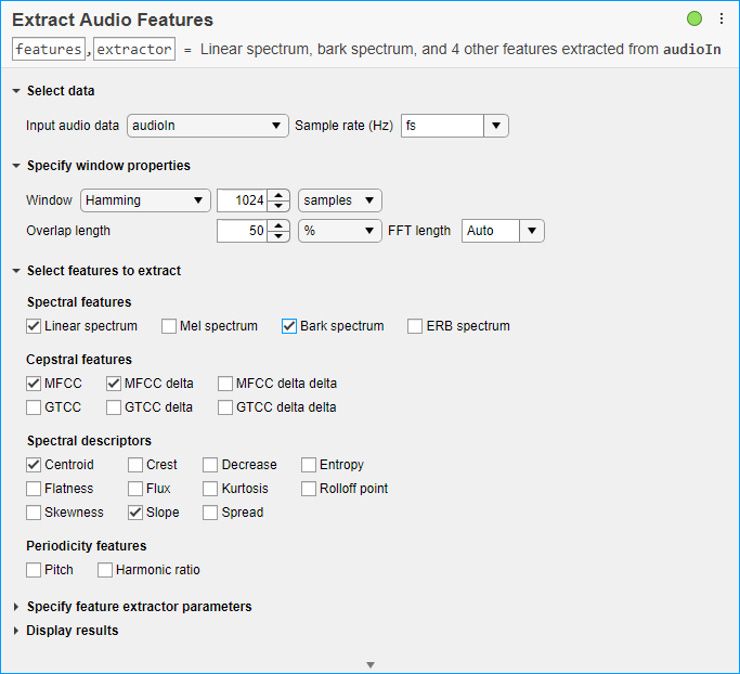This screenshot has height=674, width=740.
Task: Expand Specify feature extractor parameters section
Action: (139, 606)
